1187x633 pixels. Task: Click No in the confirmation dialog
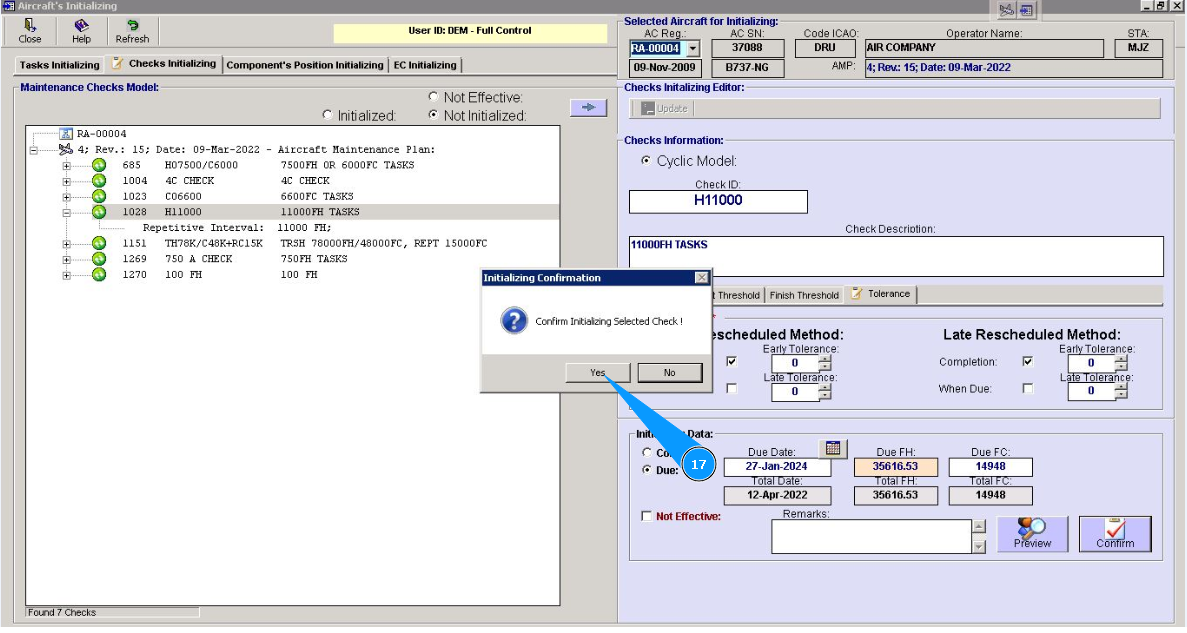click(669, 372)
